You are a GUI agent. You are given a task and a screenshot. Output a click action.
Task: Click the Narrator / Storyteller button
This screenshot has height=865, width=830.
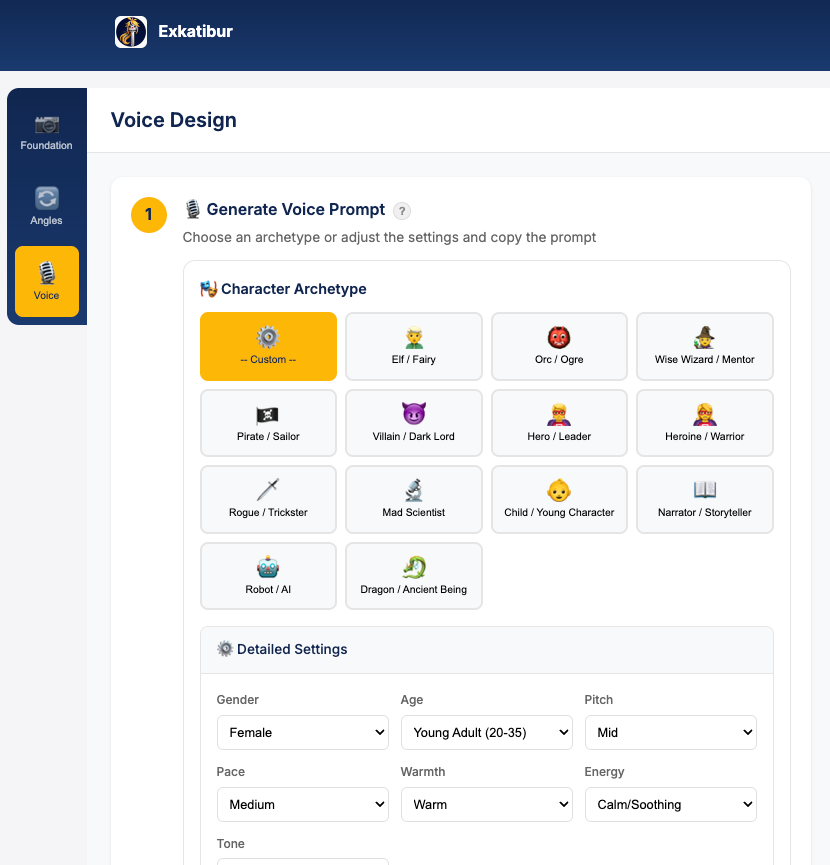click(x=705, y=499)
